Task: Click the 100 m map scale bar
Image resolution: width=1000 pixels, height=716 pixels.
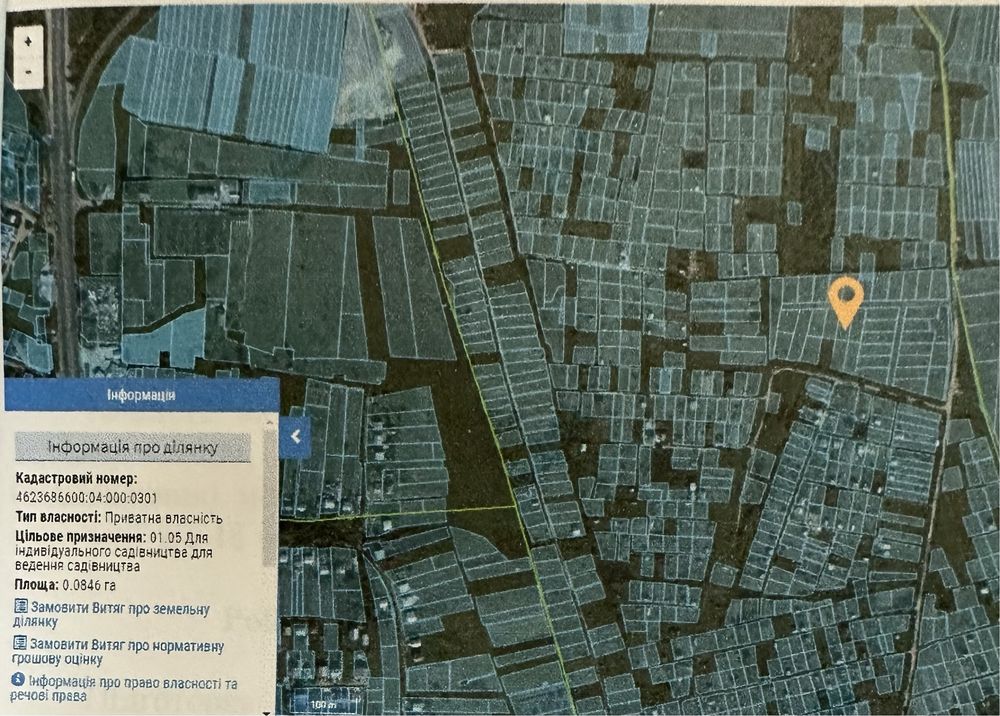Action: 323,704
